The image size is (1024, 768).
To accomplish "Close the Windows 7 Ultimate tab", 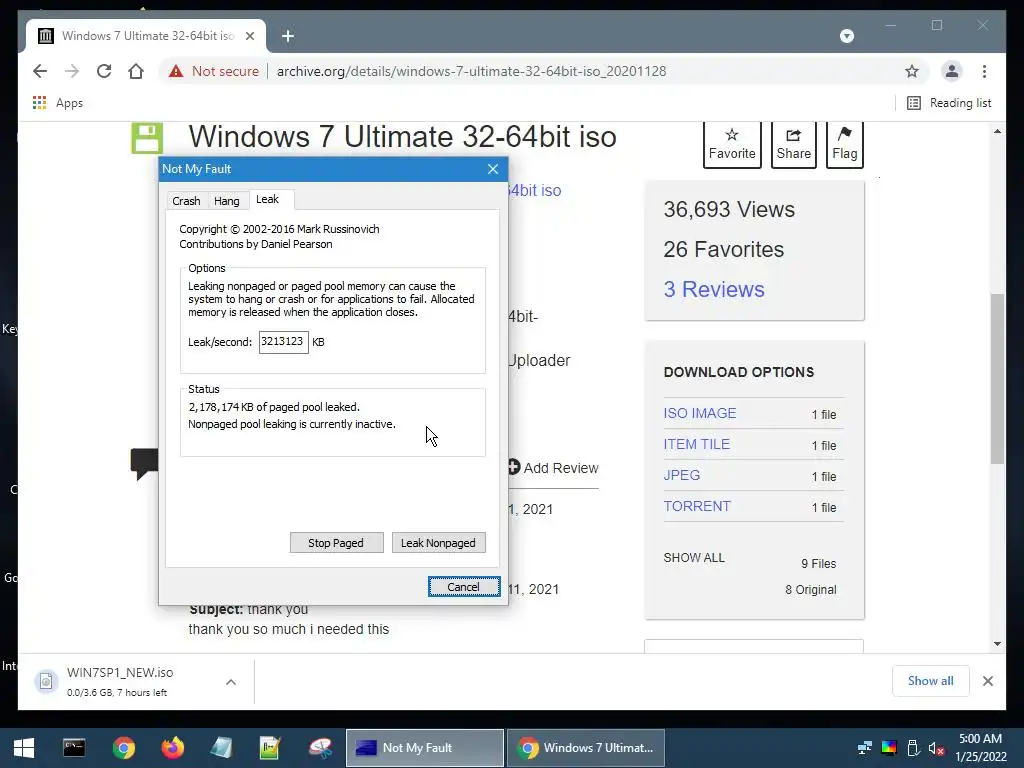I will point(249,36).
